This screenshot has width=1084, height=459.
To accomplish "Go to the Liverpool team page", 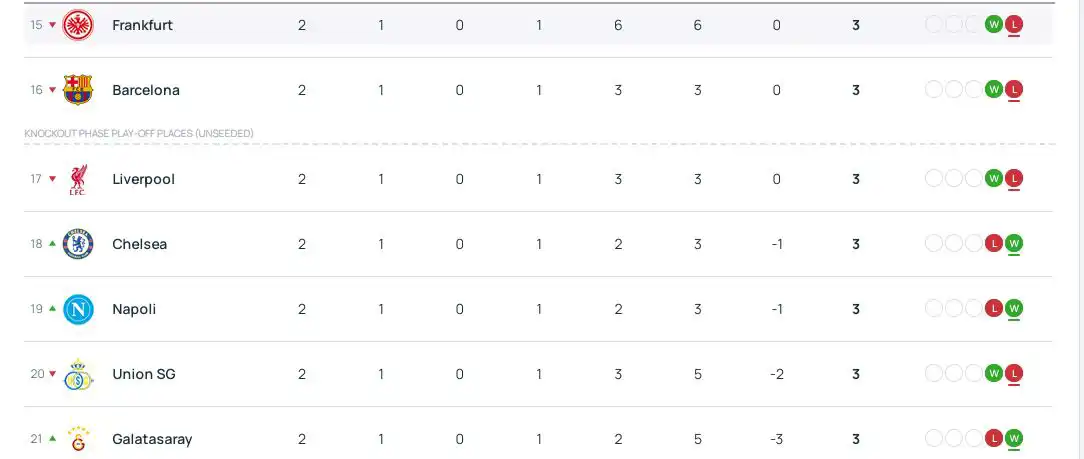I will 143,179.
